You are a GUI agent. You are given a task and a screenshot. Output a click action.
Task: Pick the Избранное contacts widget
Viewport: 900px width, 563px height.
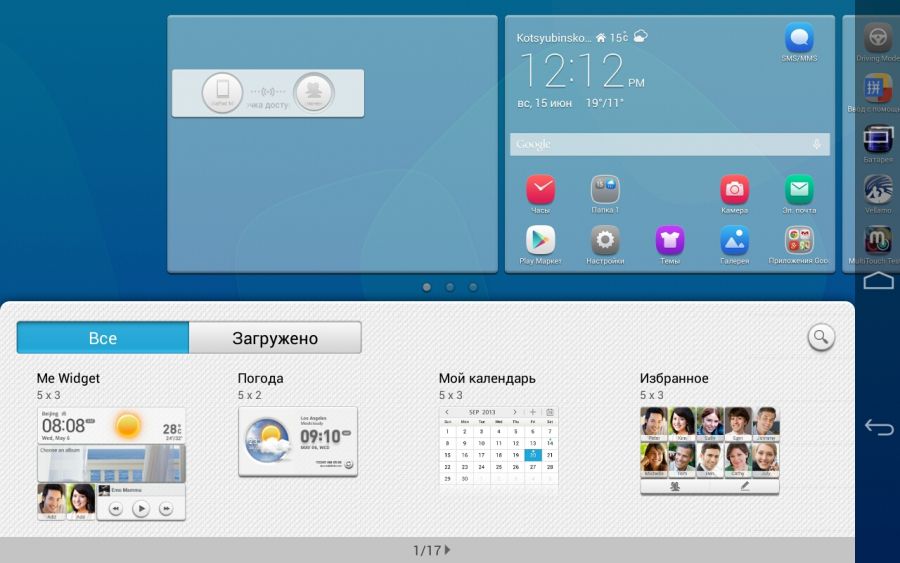click(x=710, y=450)
